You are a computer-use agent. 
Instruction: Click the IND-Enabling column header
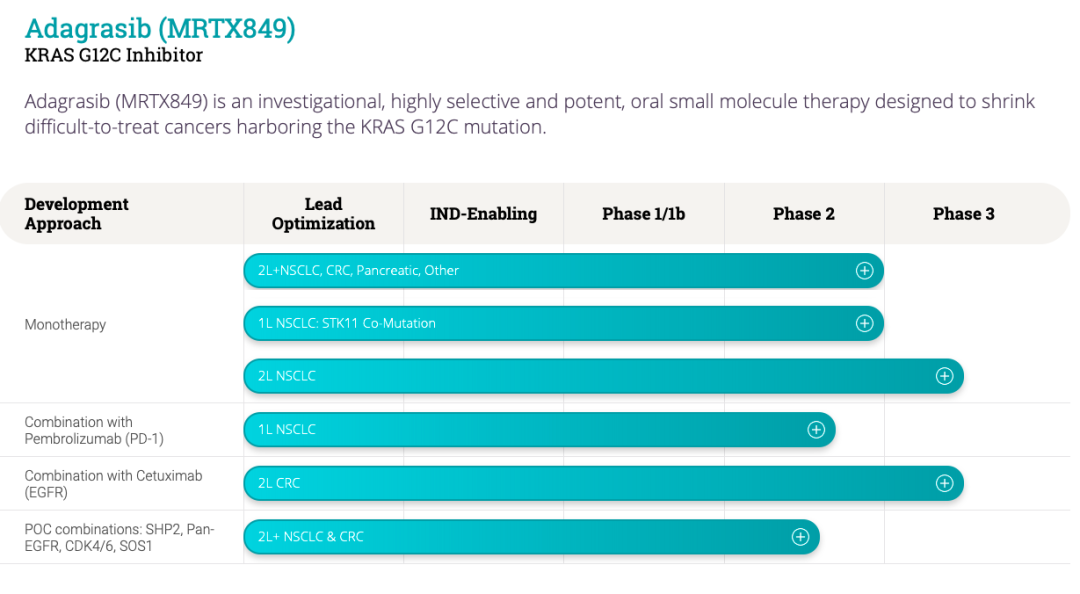484,214
